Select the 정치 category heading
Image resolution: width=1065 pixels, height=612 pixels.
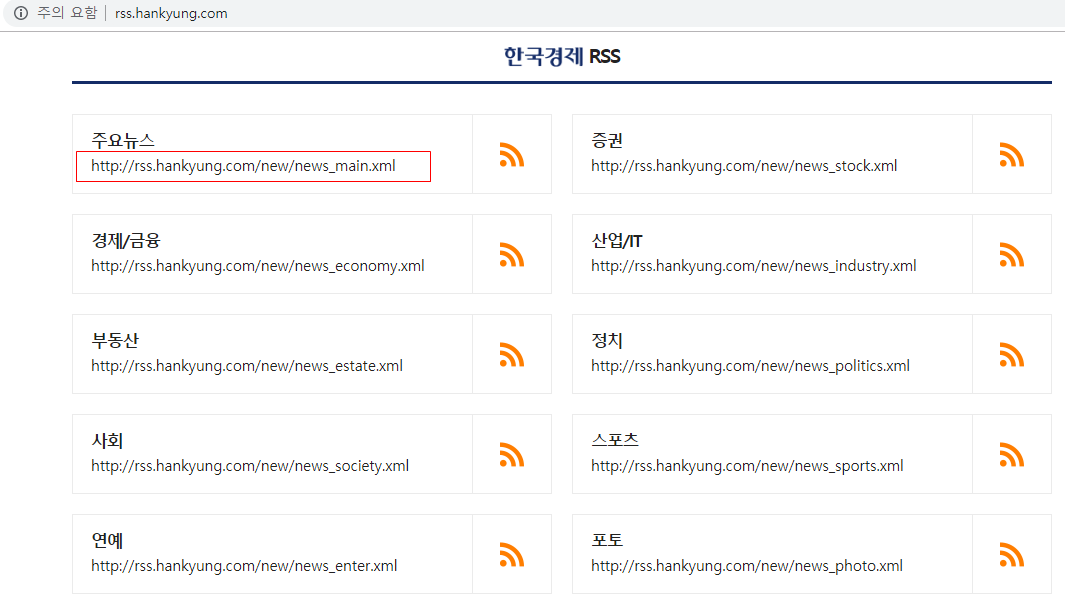pos(607,340)
